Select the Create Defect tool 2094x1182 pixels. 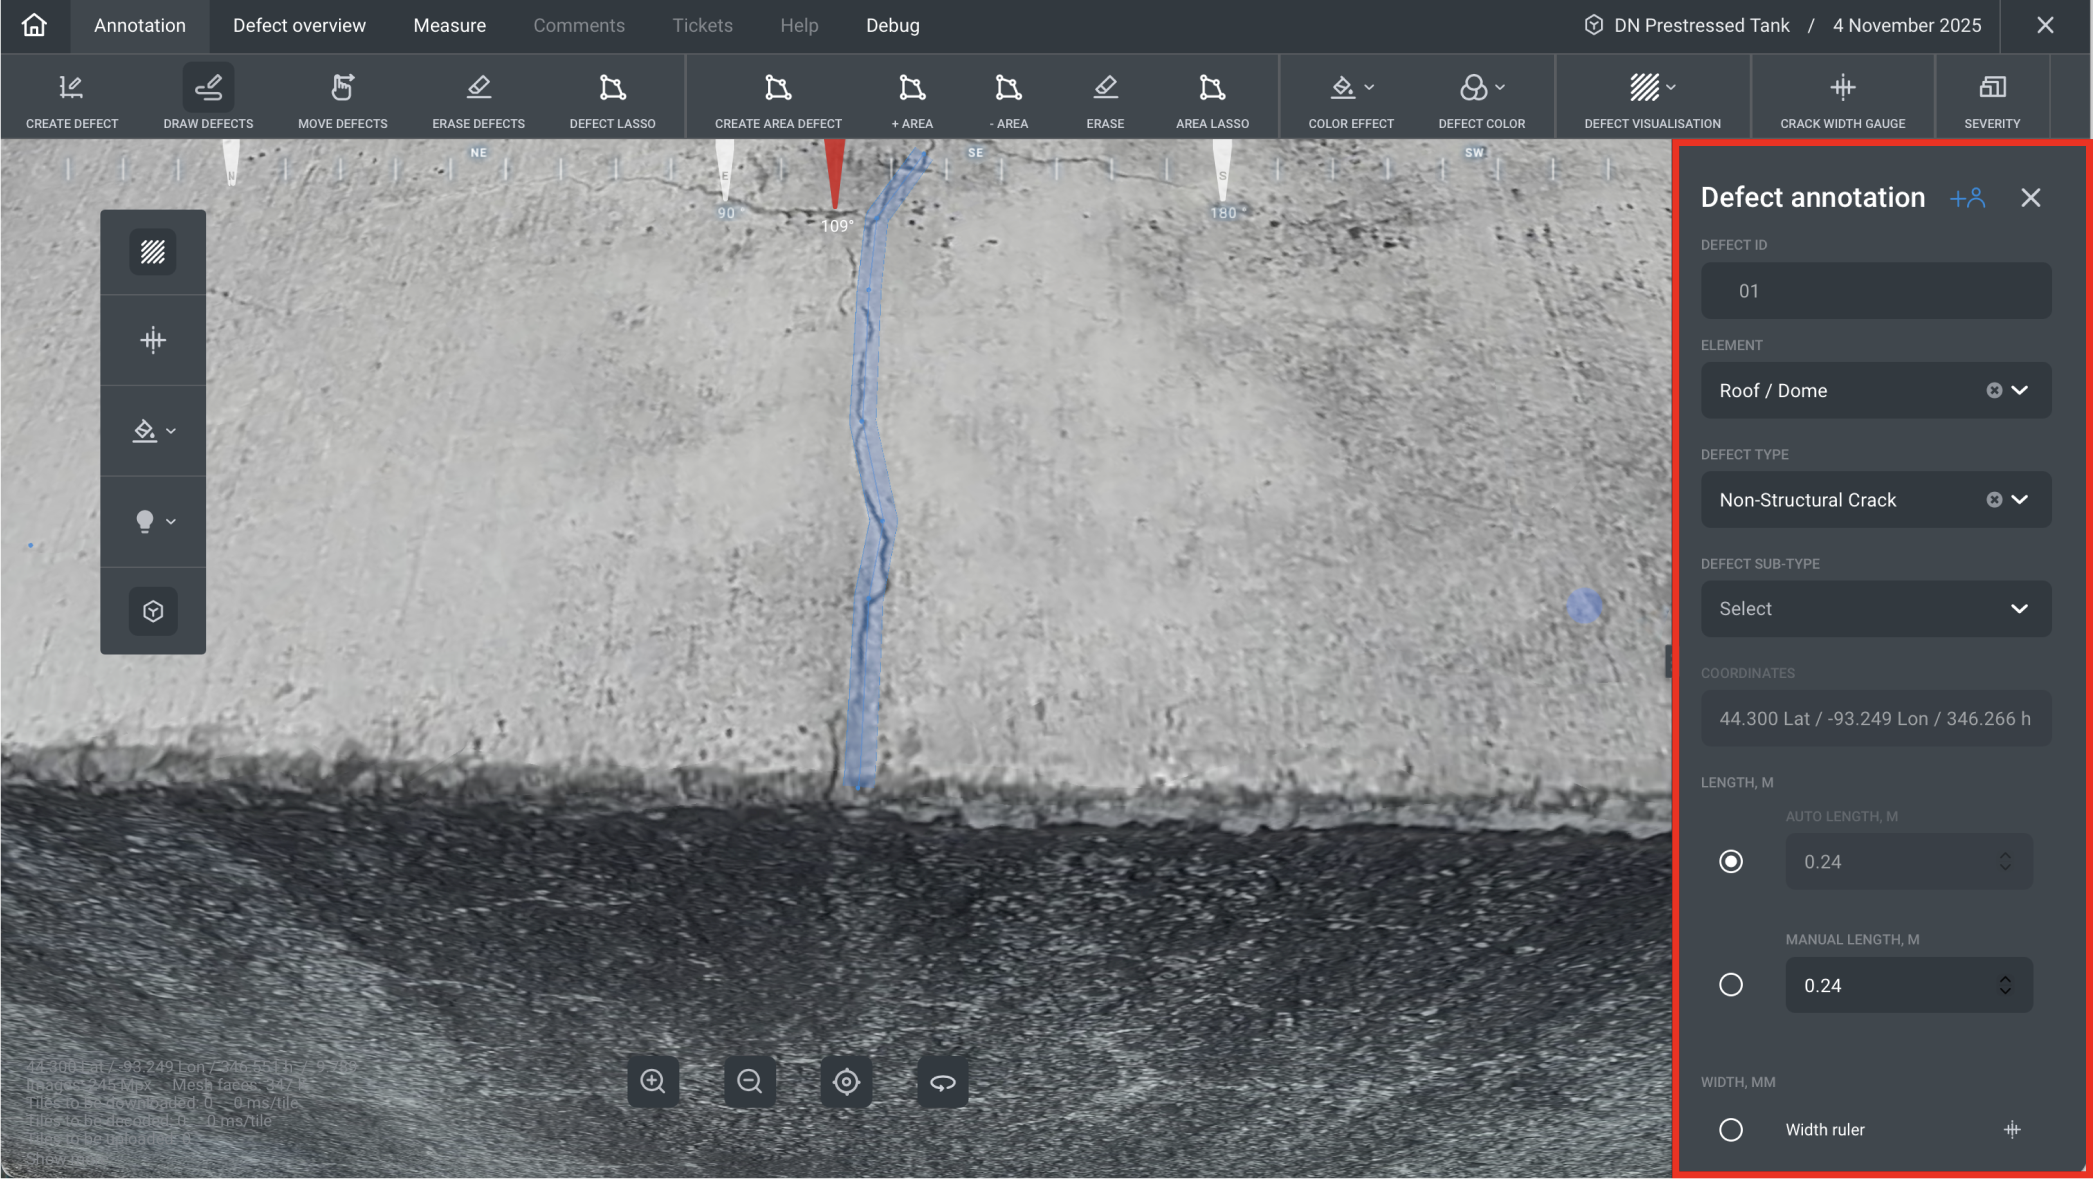pyautogui.click(x=71, y=99)
